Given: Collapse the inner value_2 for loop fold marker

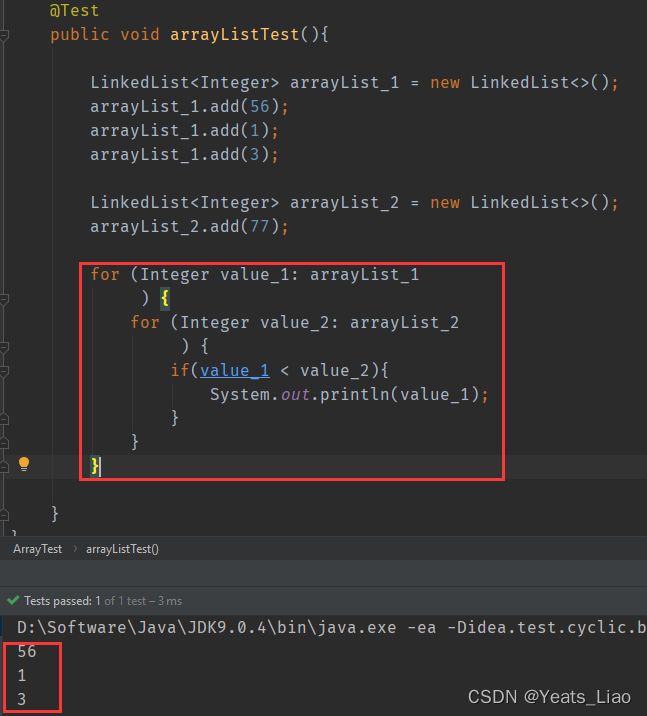Looking at the screenshot, I should [x=4, y=347].
